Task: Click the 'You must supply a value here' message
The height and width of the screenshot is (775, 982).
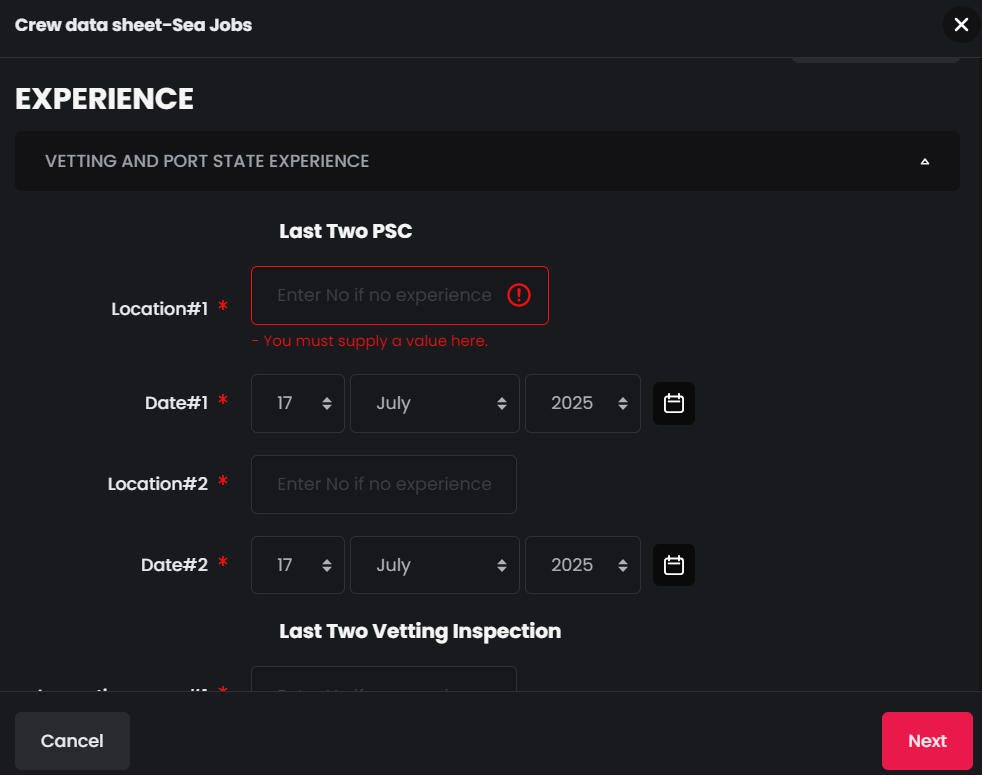Action: (370, 341)
